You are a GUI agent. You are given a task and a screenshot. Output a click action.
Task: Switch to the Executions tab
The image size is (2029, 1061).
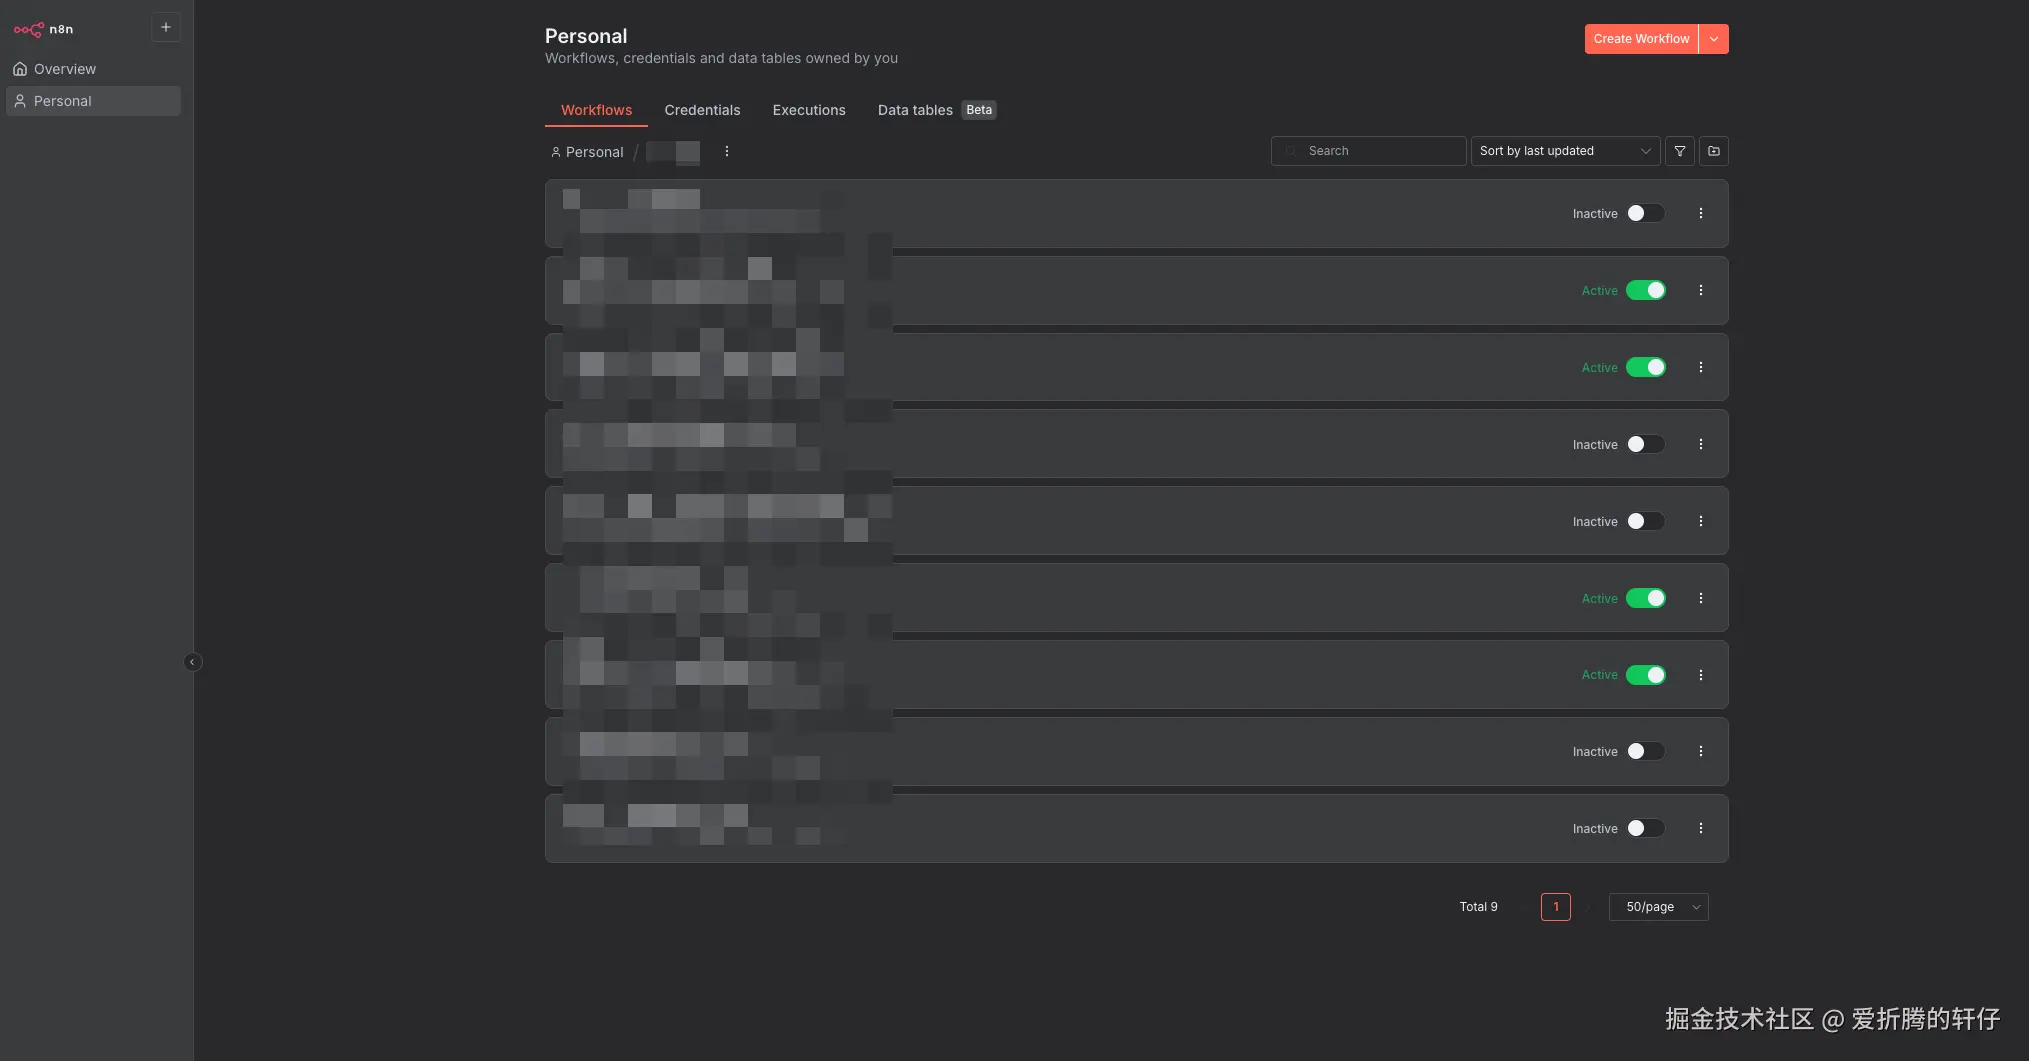809,110
